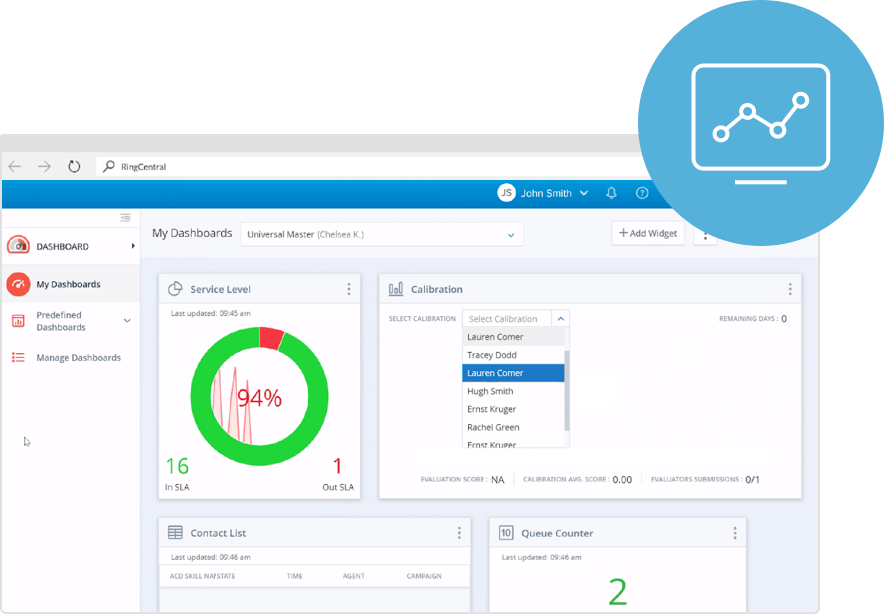The image size is (884, 614).
Task: Click the Add Widget button
Action: [648, 233]
